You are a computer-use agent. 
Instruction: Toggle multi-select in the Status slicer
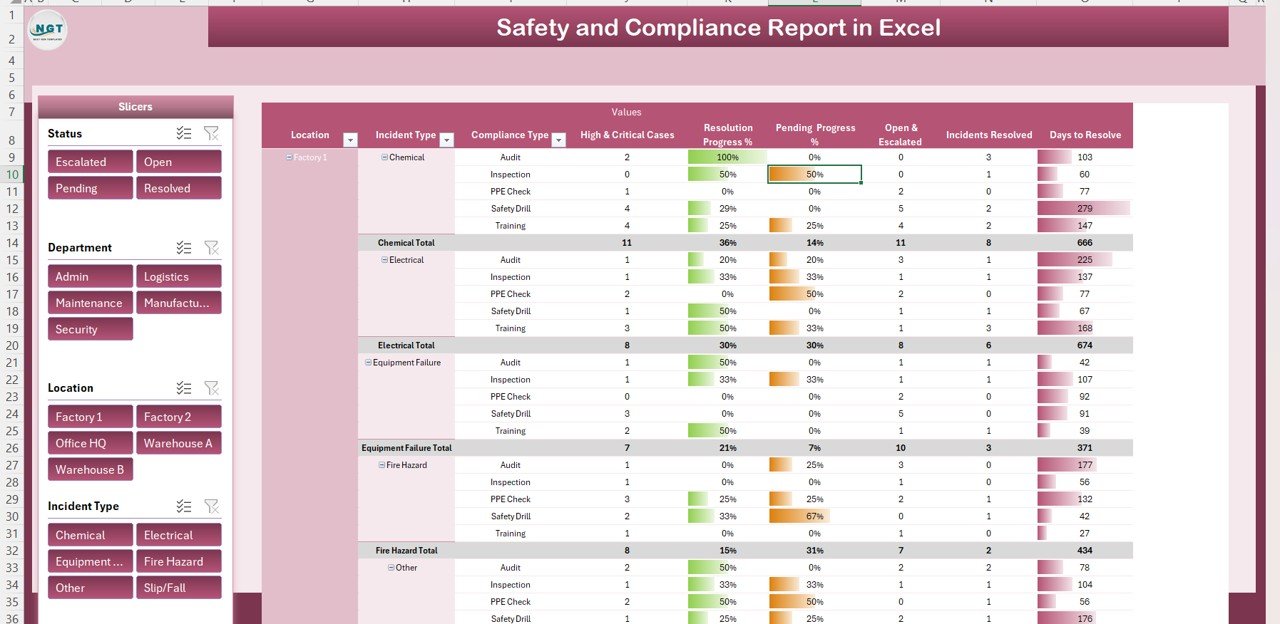click(x=184, y=133)
